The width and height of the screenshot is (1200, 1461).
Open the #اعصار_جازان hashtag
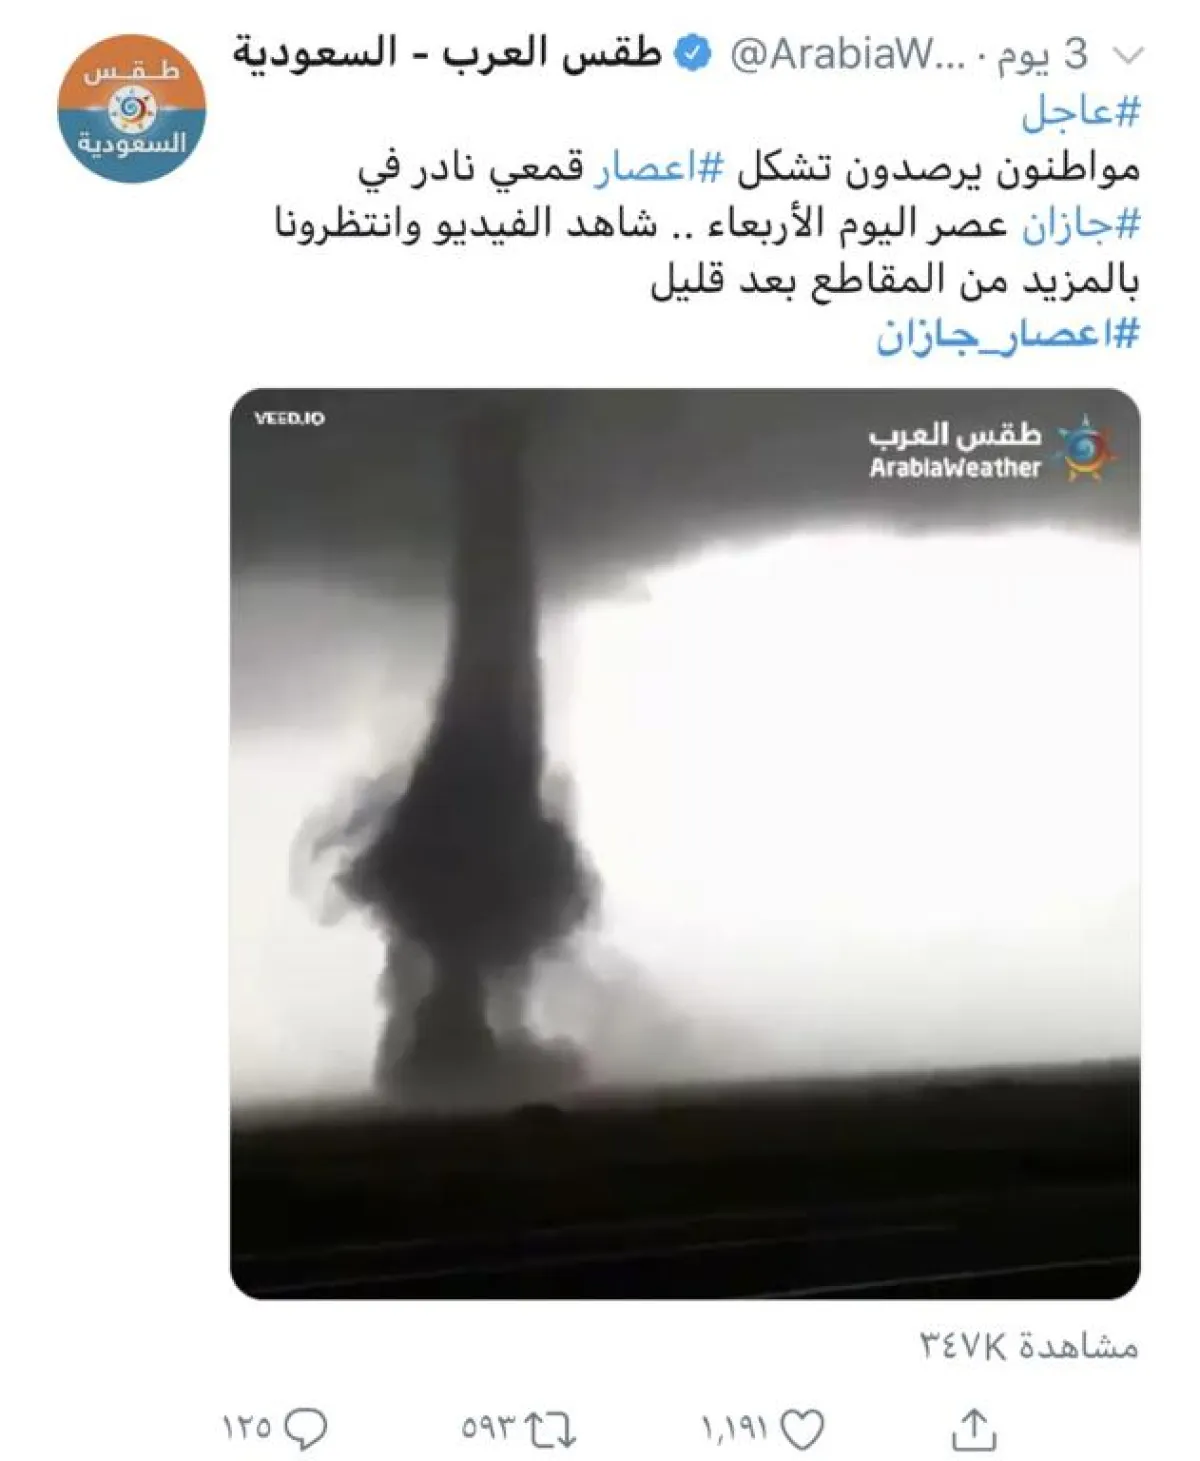tap(1008, 335)
